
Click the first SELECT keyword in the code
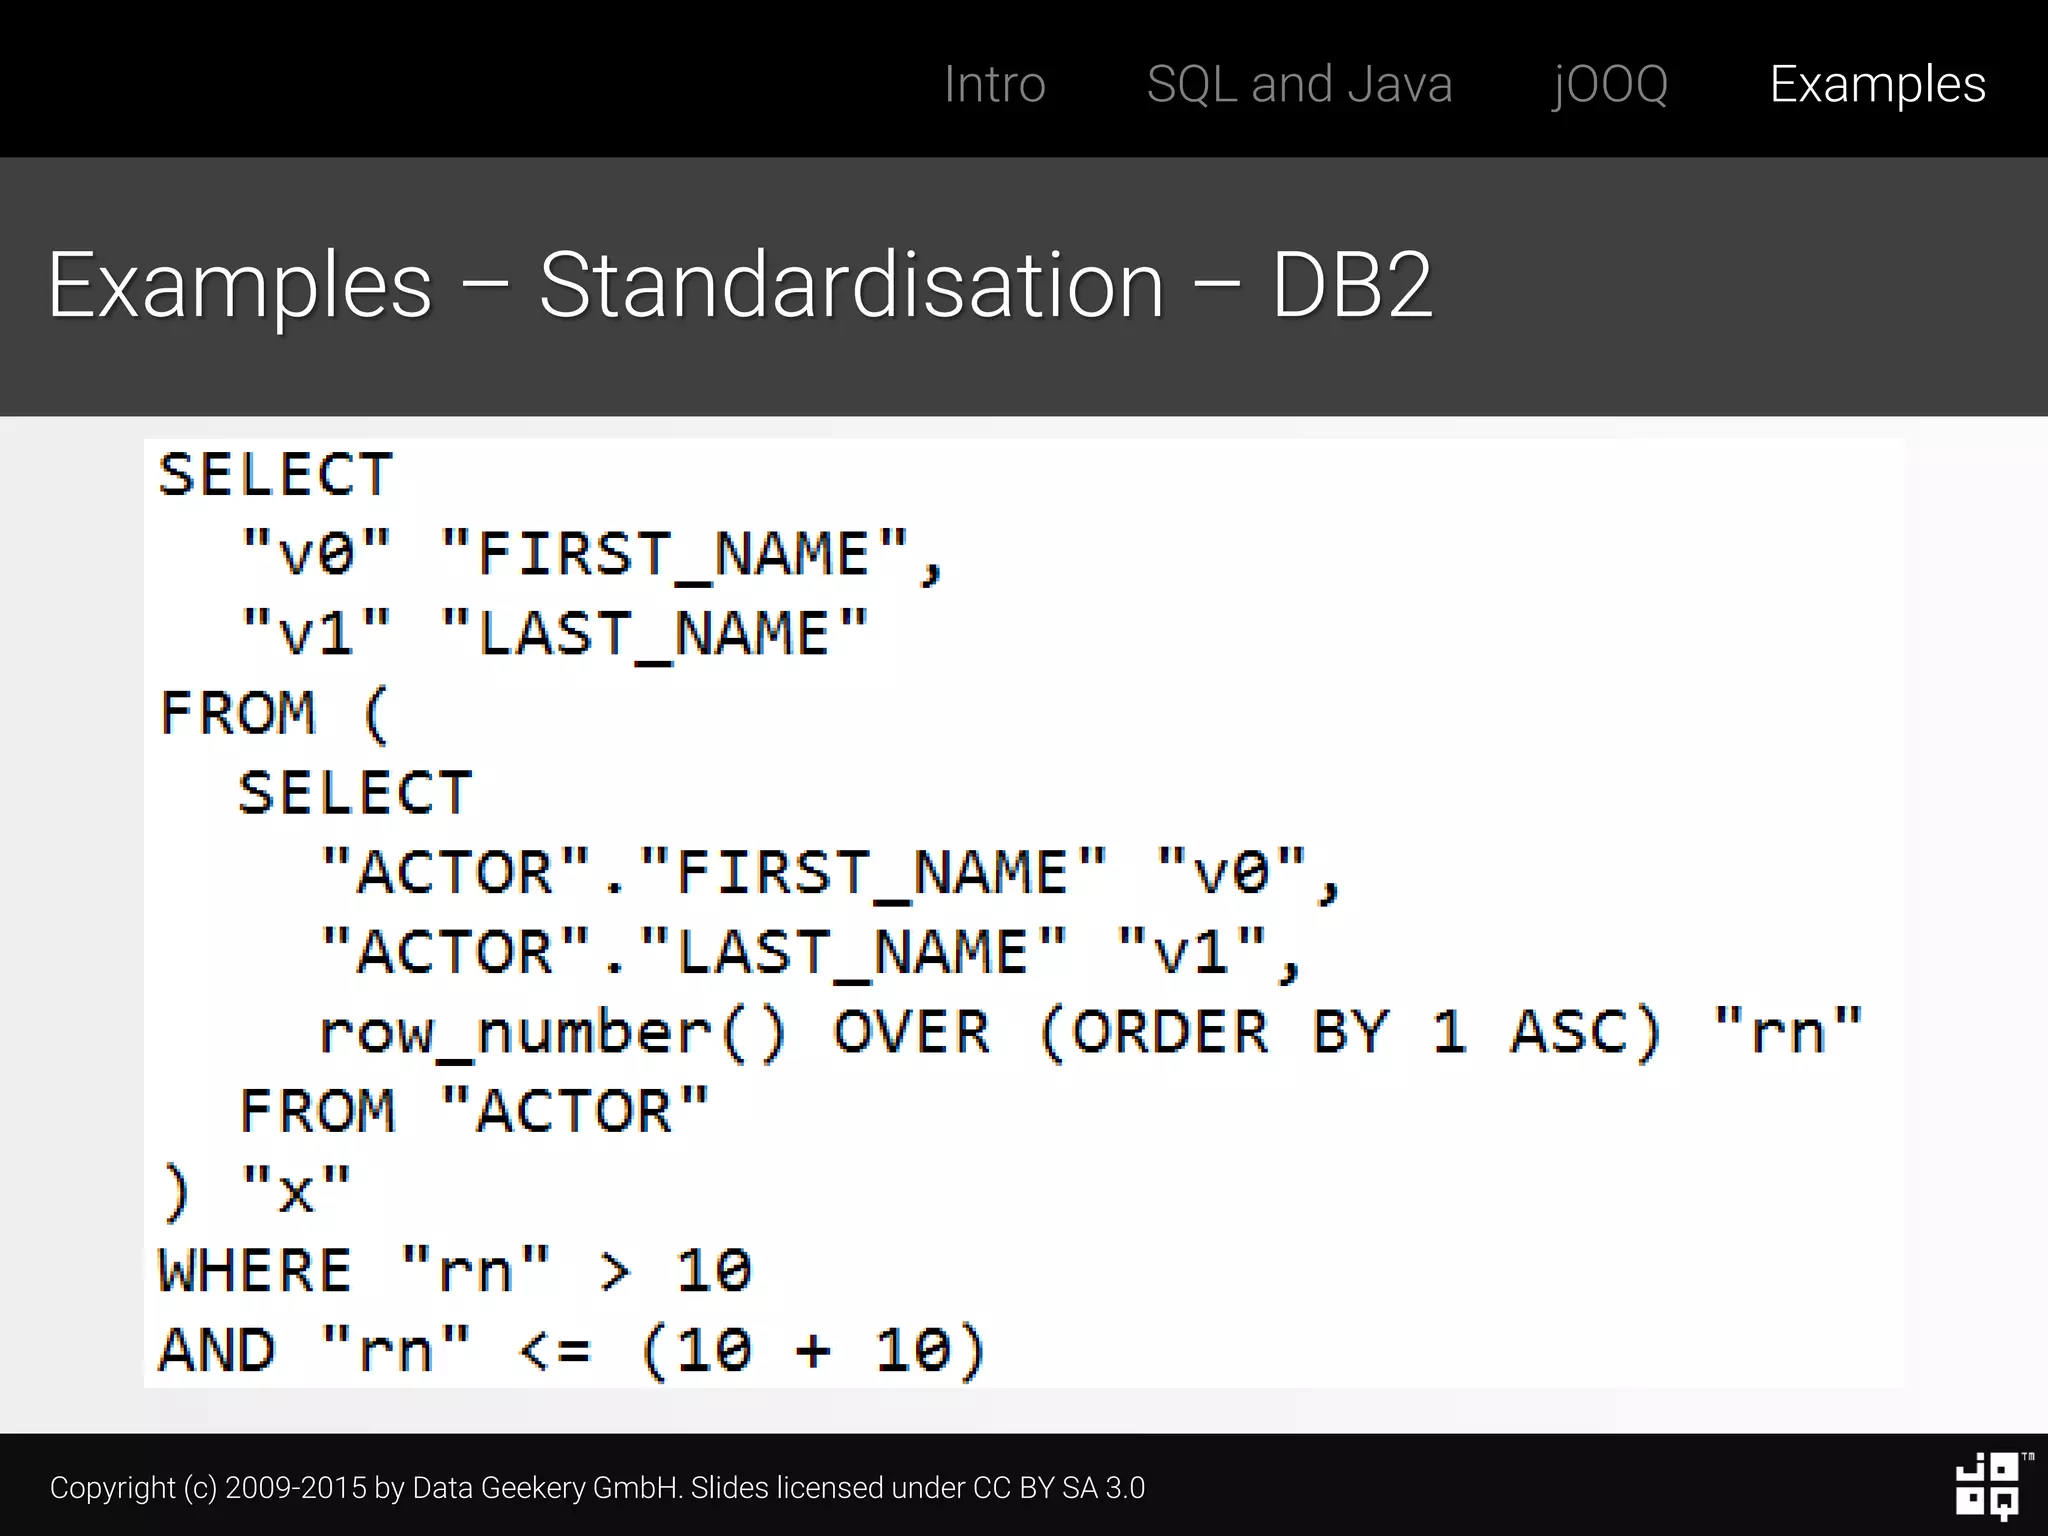(x=276, y=474)
